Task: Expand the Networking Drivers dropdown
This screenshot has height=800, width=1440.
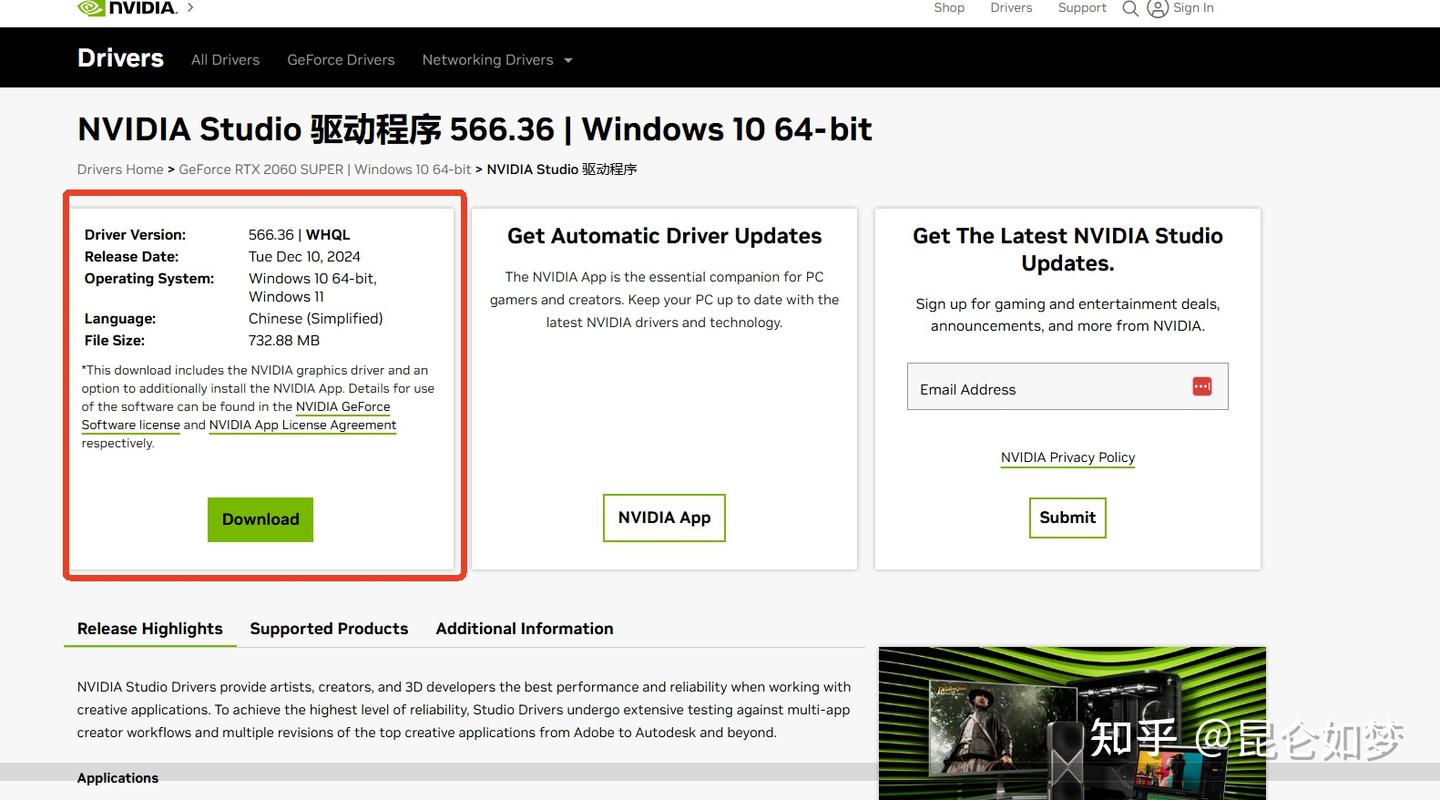Action: point(497,59)
